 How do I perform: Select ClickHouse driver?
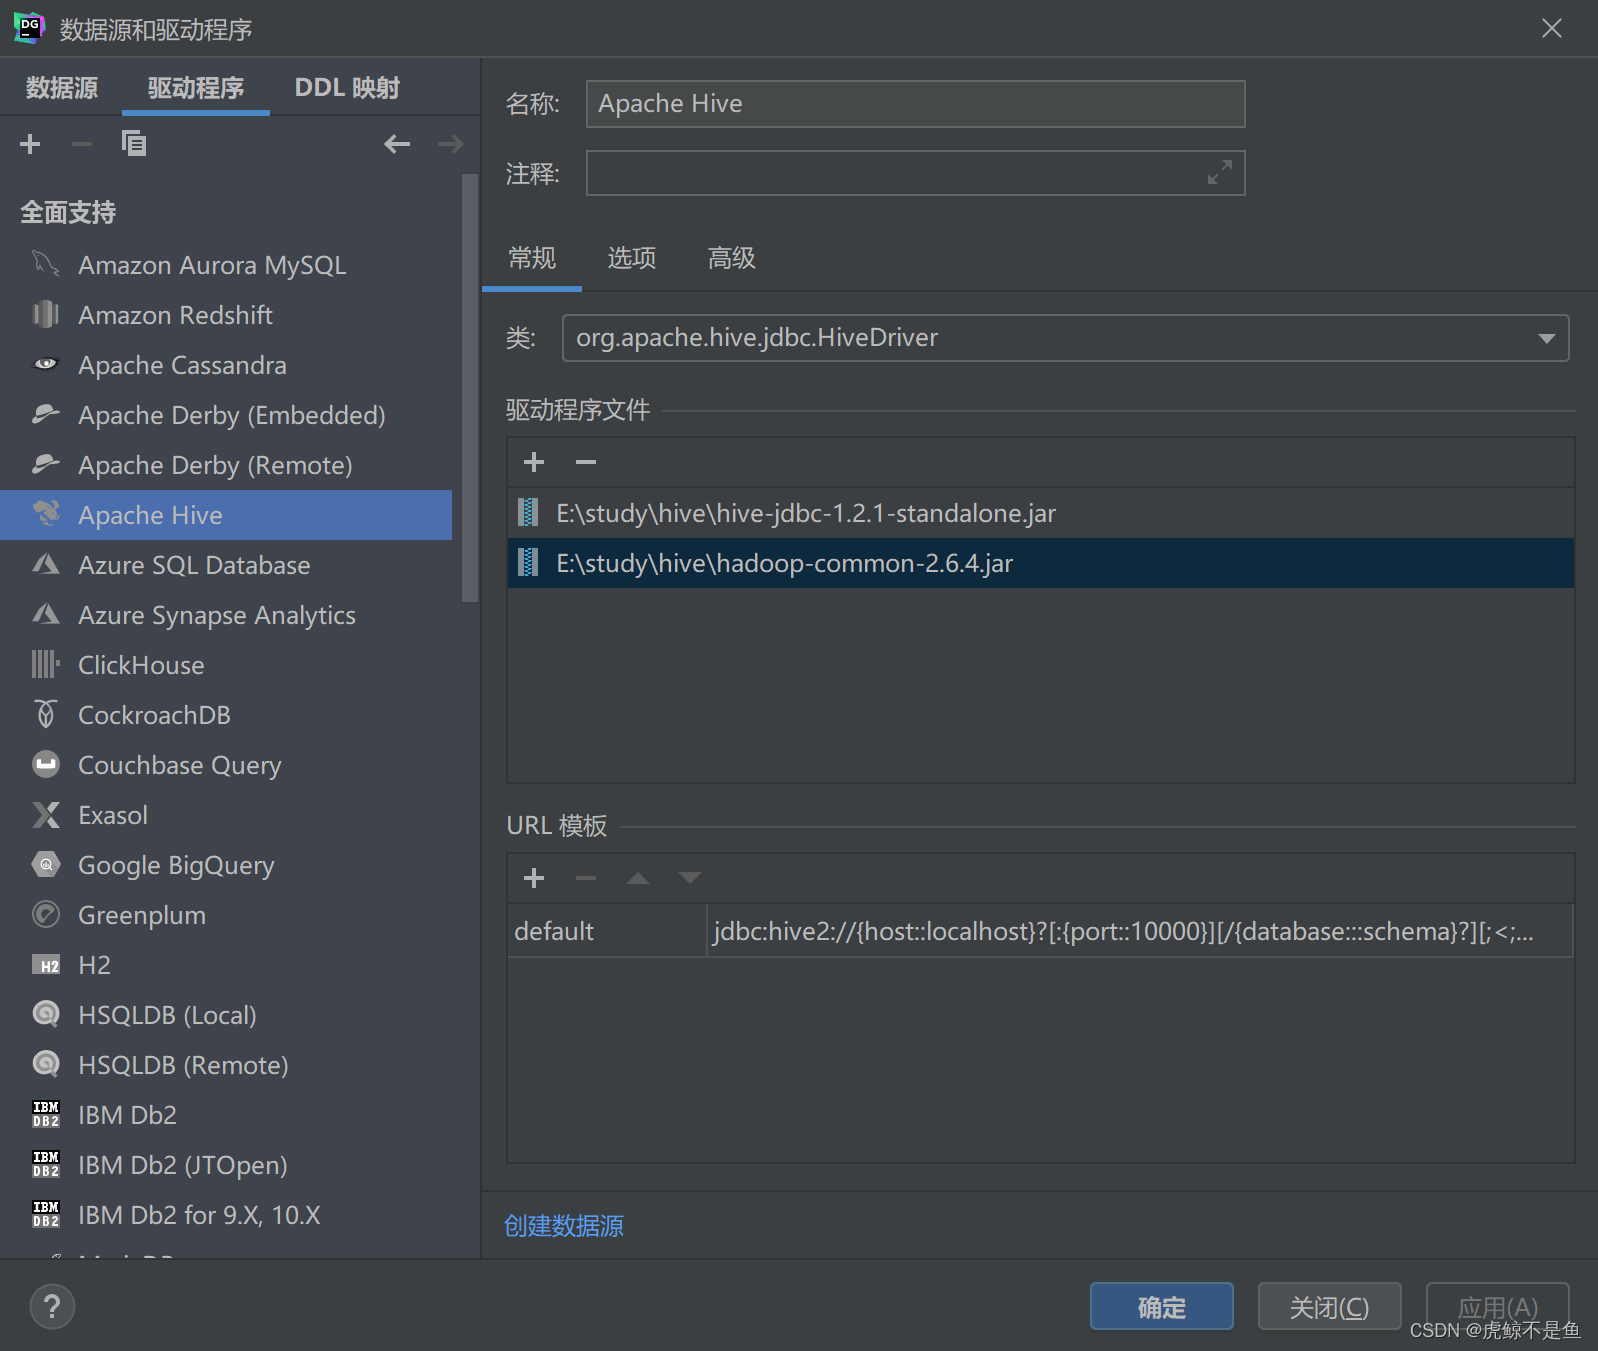coord(226,665)
